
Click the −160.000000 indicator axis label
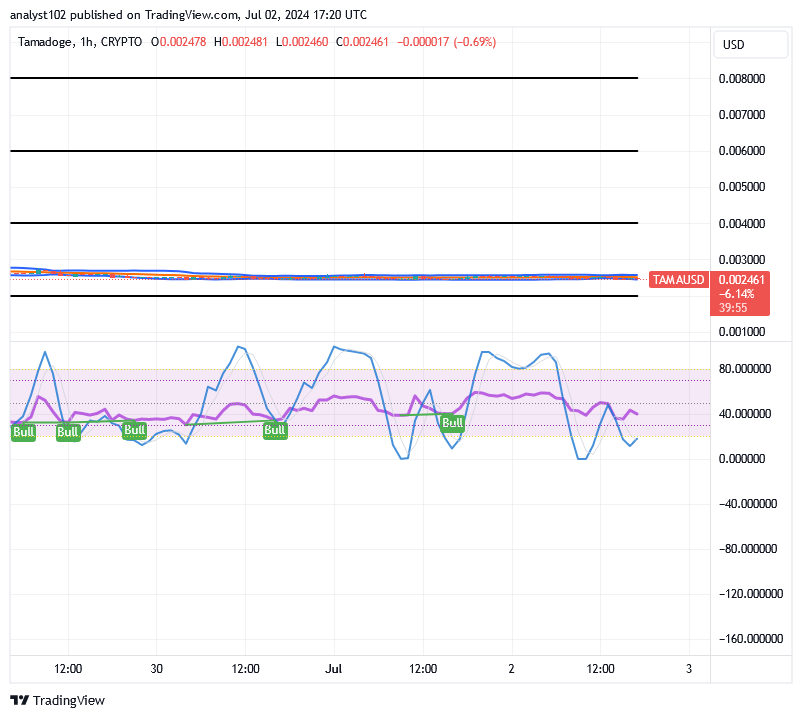tap(750, 639)
